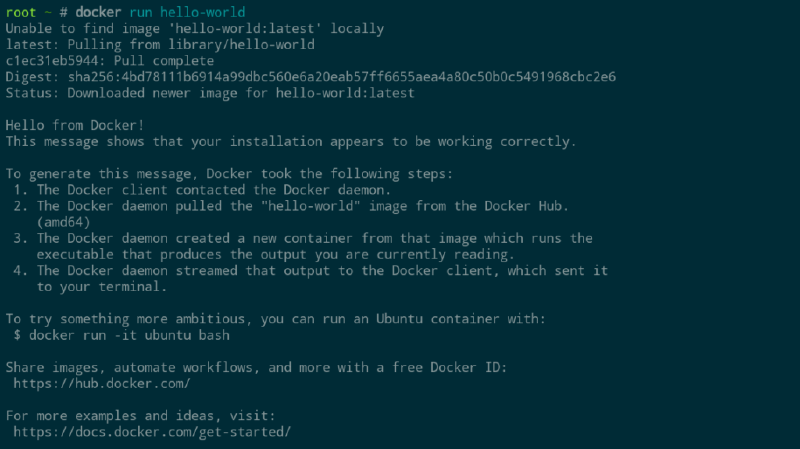Click the 'Unable to find image' message
Viewport: 800px width, 449px height.
pos(194,29)
